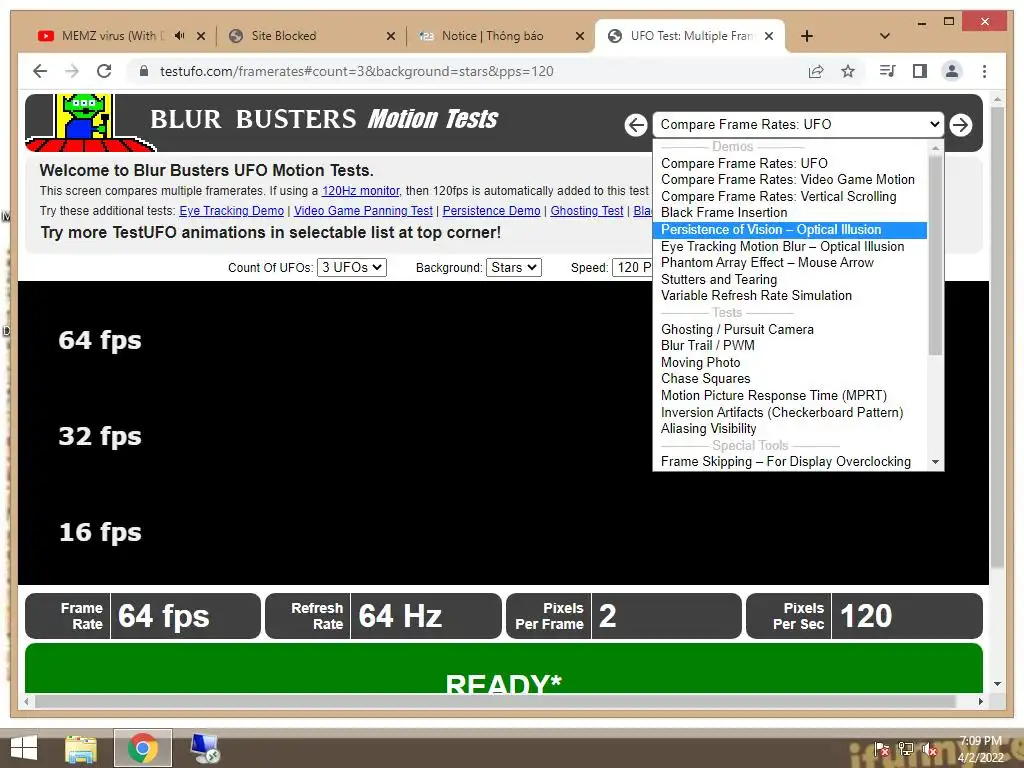Click the address bar URL
The height and width of the screenshot is (768, 1024).
tap(357, 71)
